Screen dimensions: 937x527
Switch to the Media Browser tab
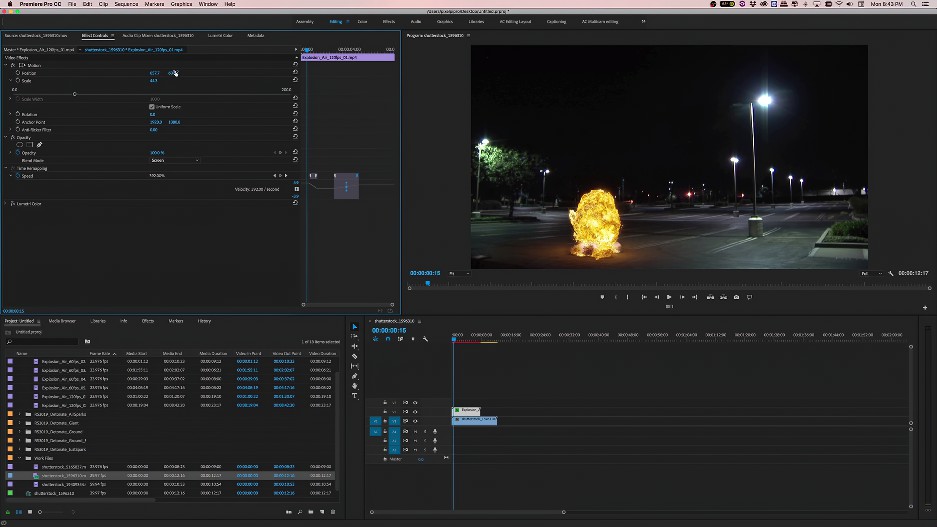[x=62, y=321]
